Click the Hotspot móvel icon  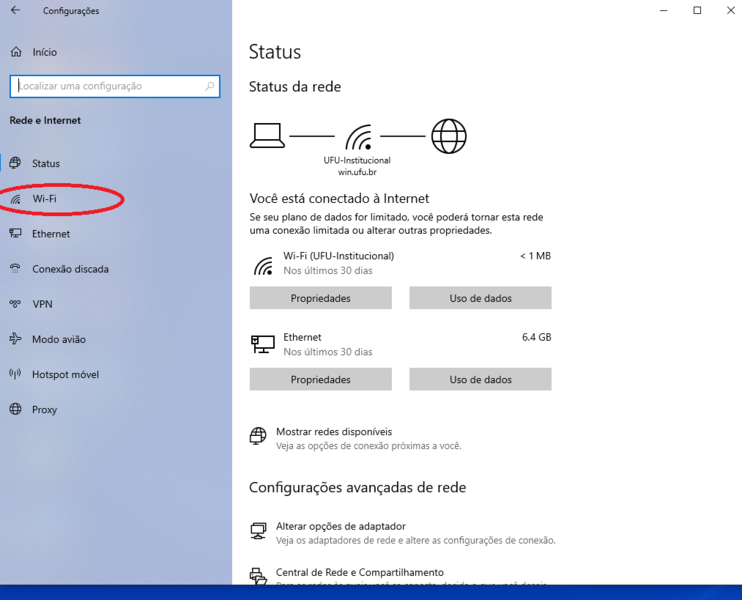point(15,374)
